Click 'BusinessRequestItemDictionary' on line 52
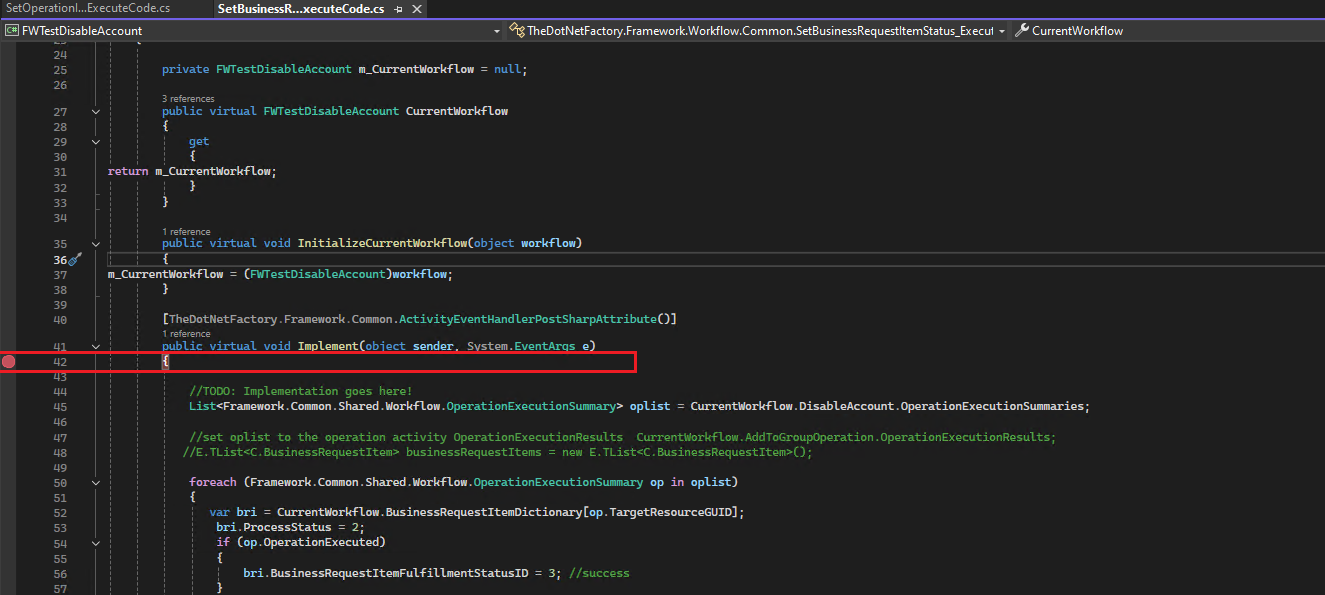This screenshot has width=1325, height=595. point(483,512)
